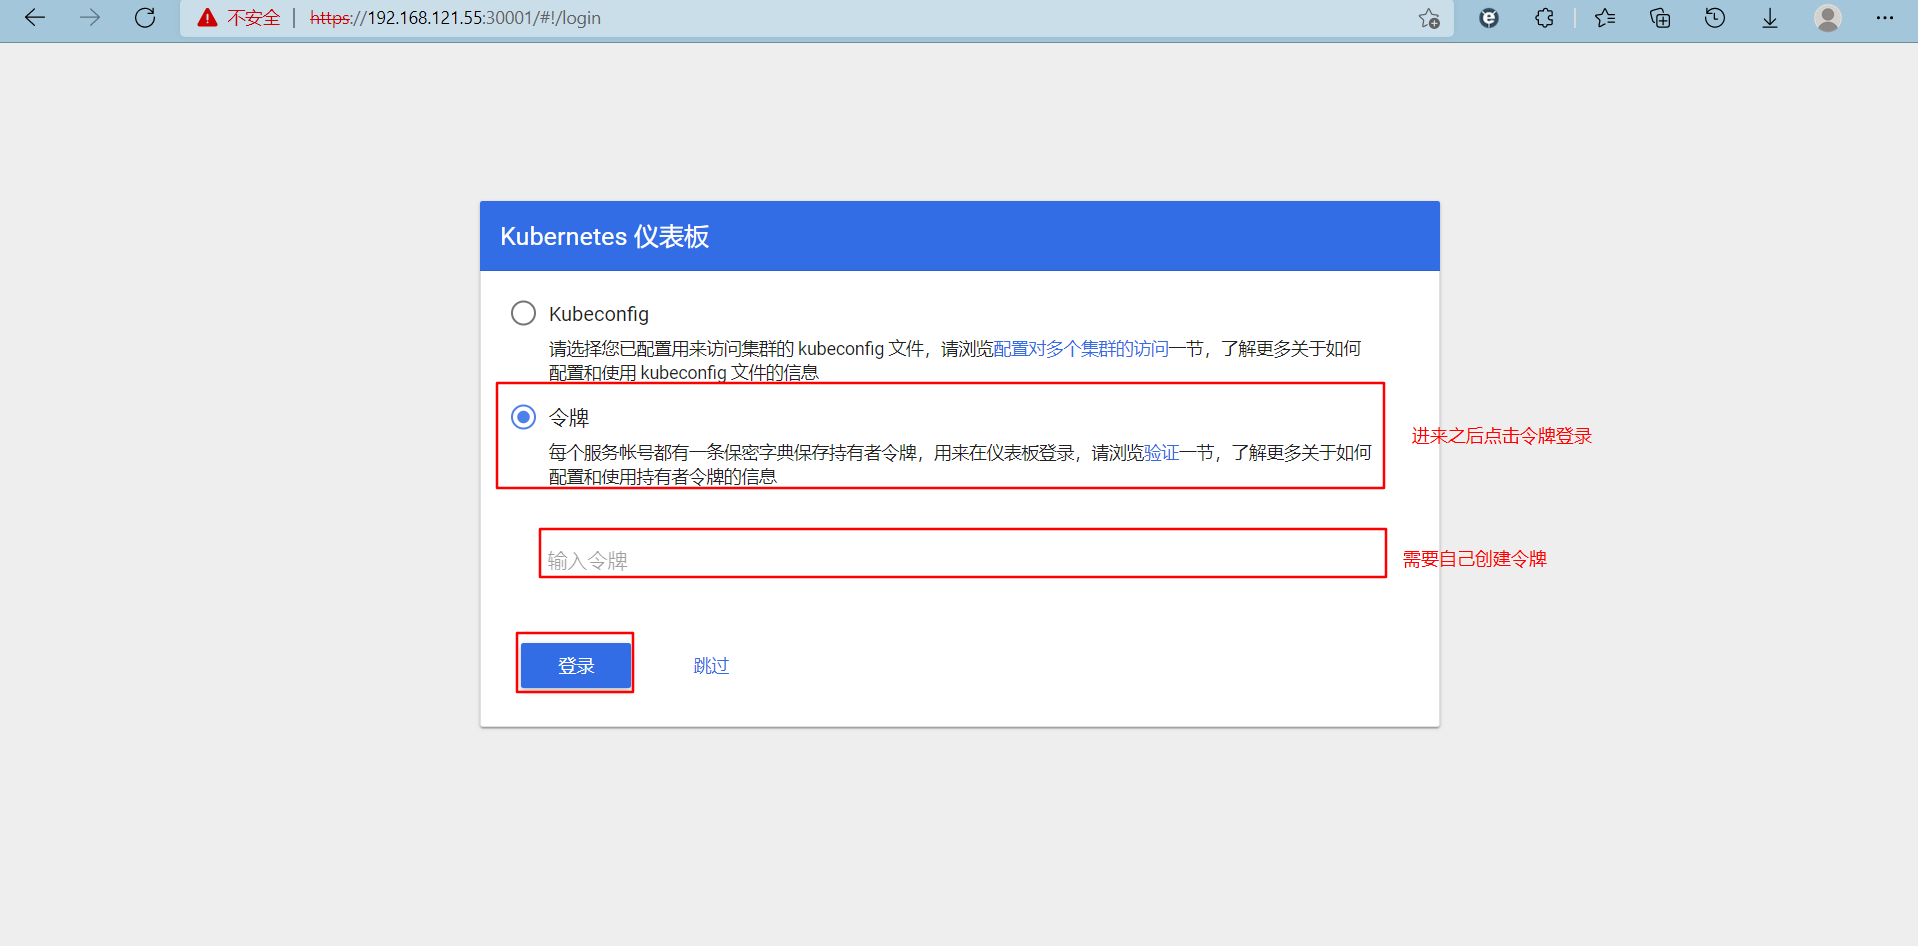
Task: Click the round extension icon beside the address bar
Action: pyautogui.click(x=1489, y=18)
